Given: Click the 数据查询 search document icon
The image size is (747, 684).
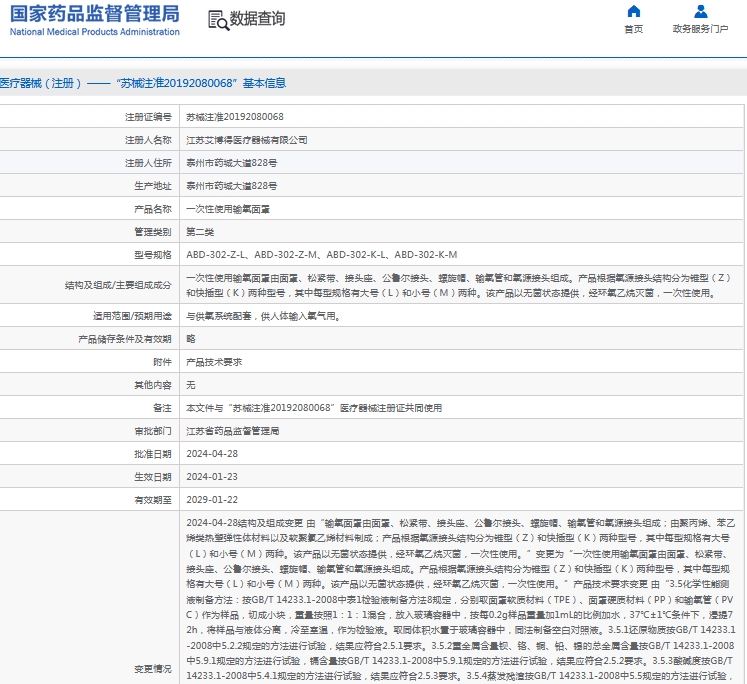Looking at the screenshot, I should 218,20.
